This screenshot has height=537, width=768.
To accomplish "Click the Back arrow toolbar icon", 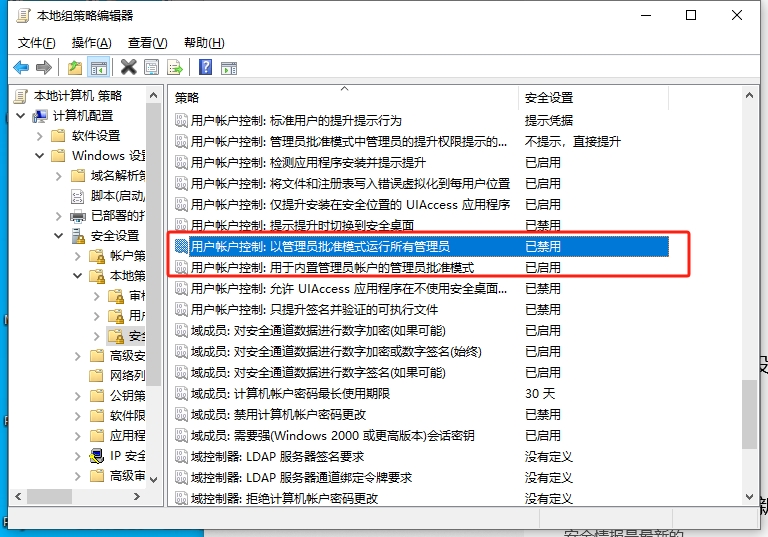I will (21, 67).
